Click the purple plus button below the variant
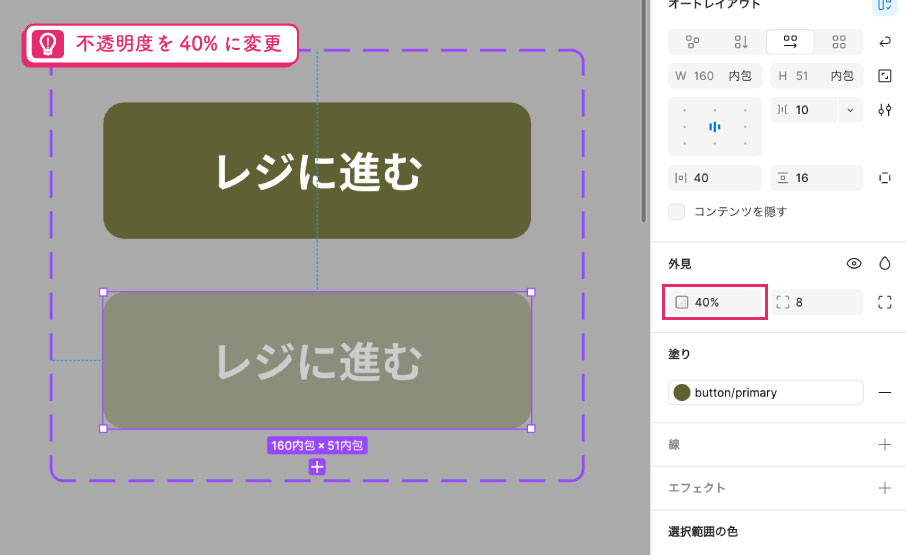Screen dimensions: 906x555 coord(317,467)
